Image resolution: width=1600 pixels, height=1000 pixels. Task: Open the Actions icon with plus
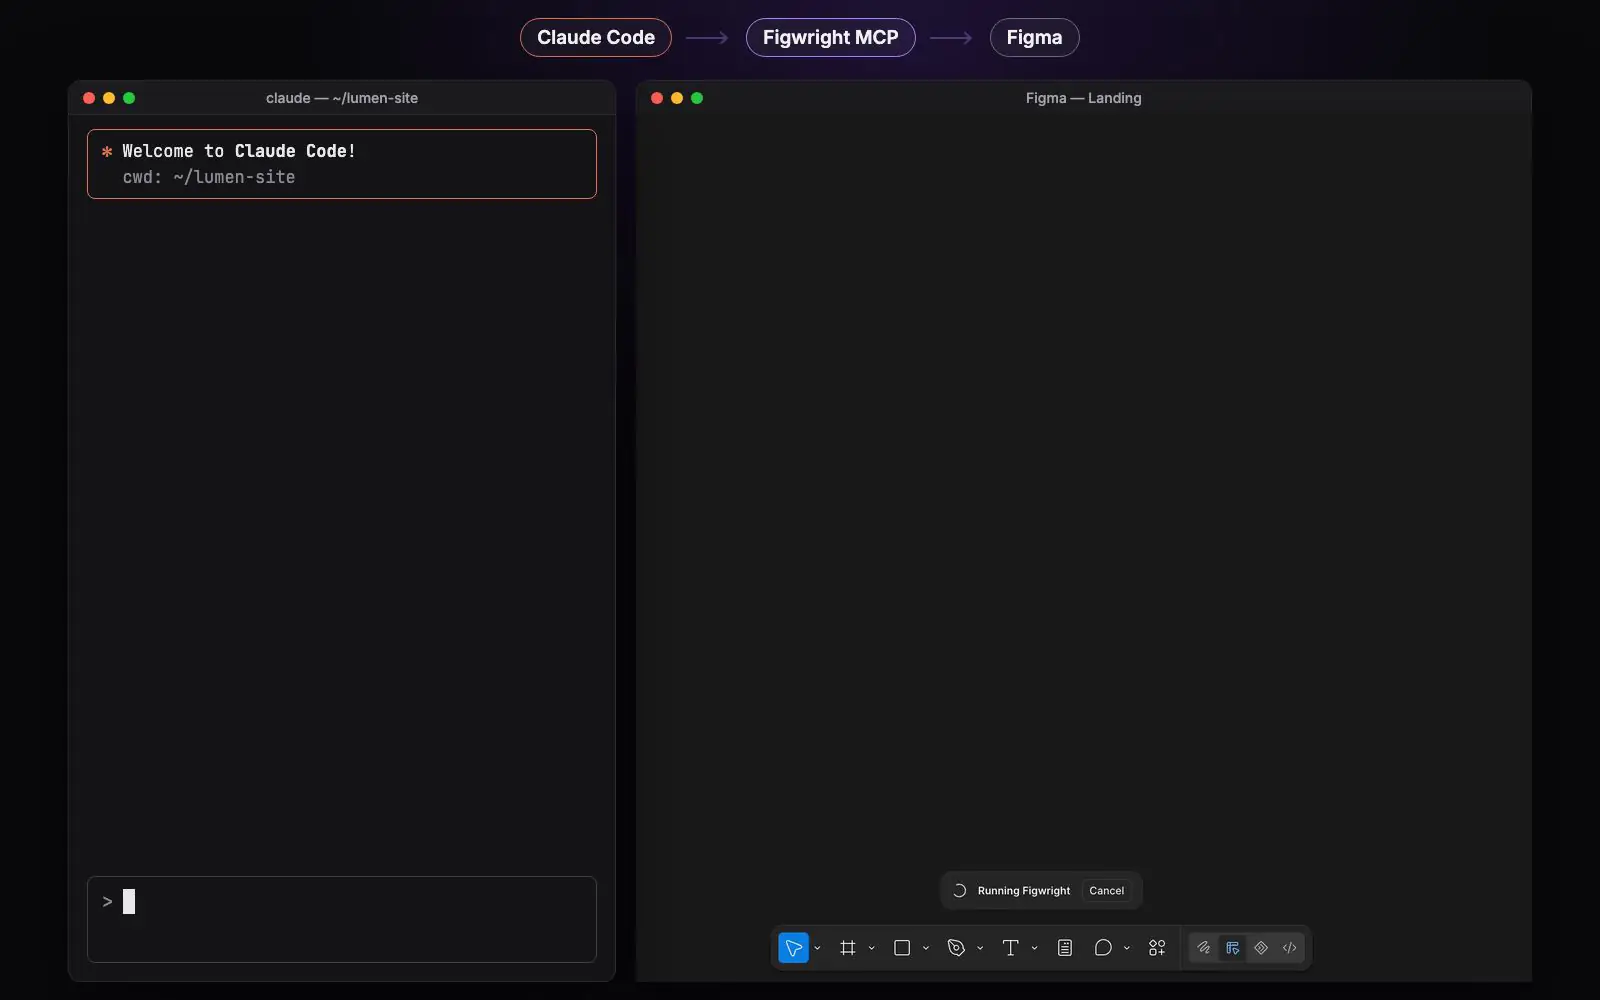1157,948
